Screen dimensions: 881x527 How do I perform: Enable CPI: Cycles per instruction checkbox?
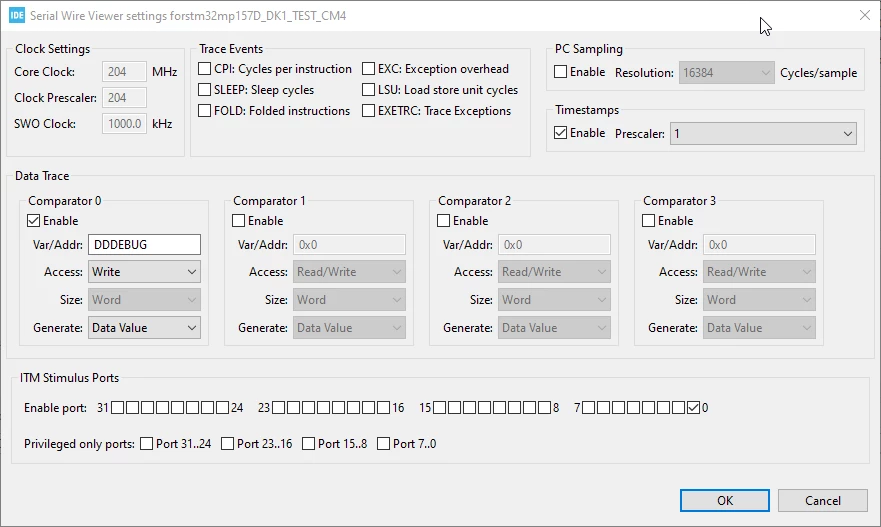[x=205, y=69]
